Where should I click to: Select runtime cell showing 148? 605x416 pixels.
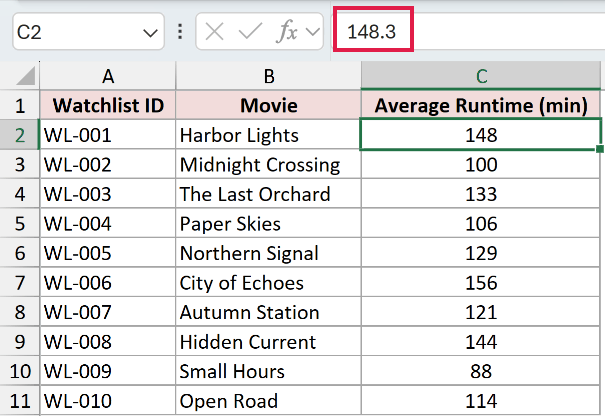481,135
